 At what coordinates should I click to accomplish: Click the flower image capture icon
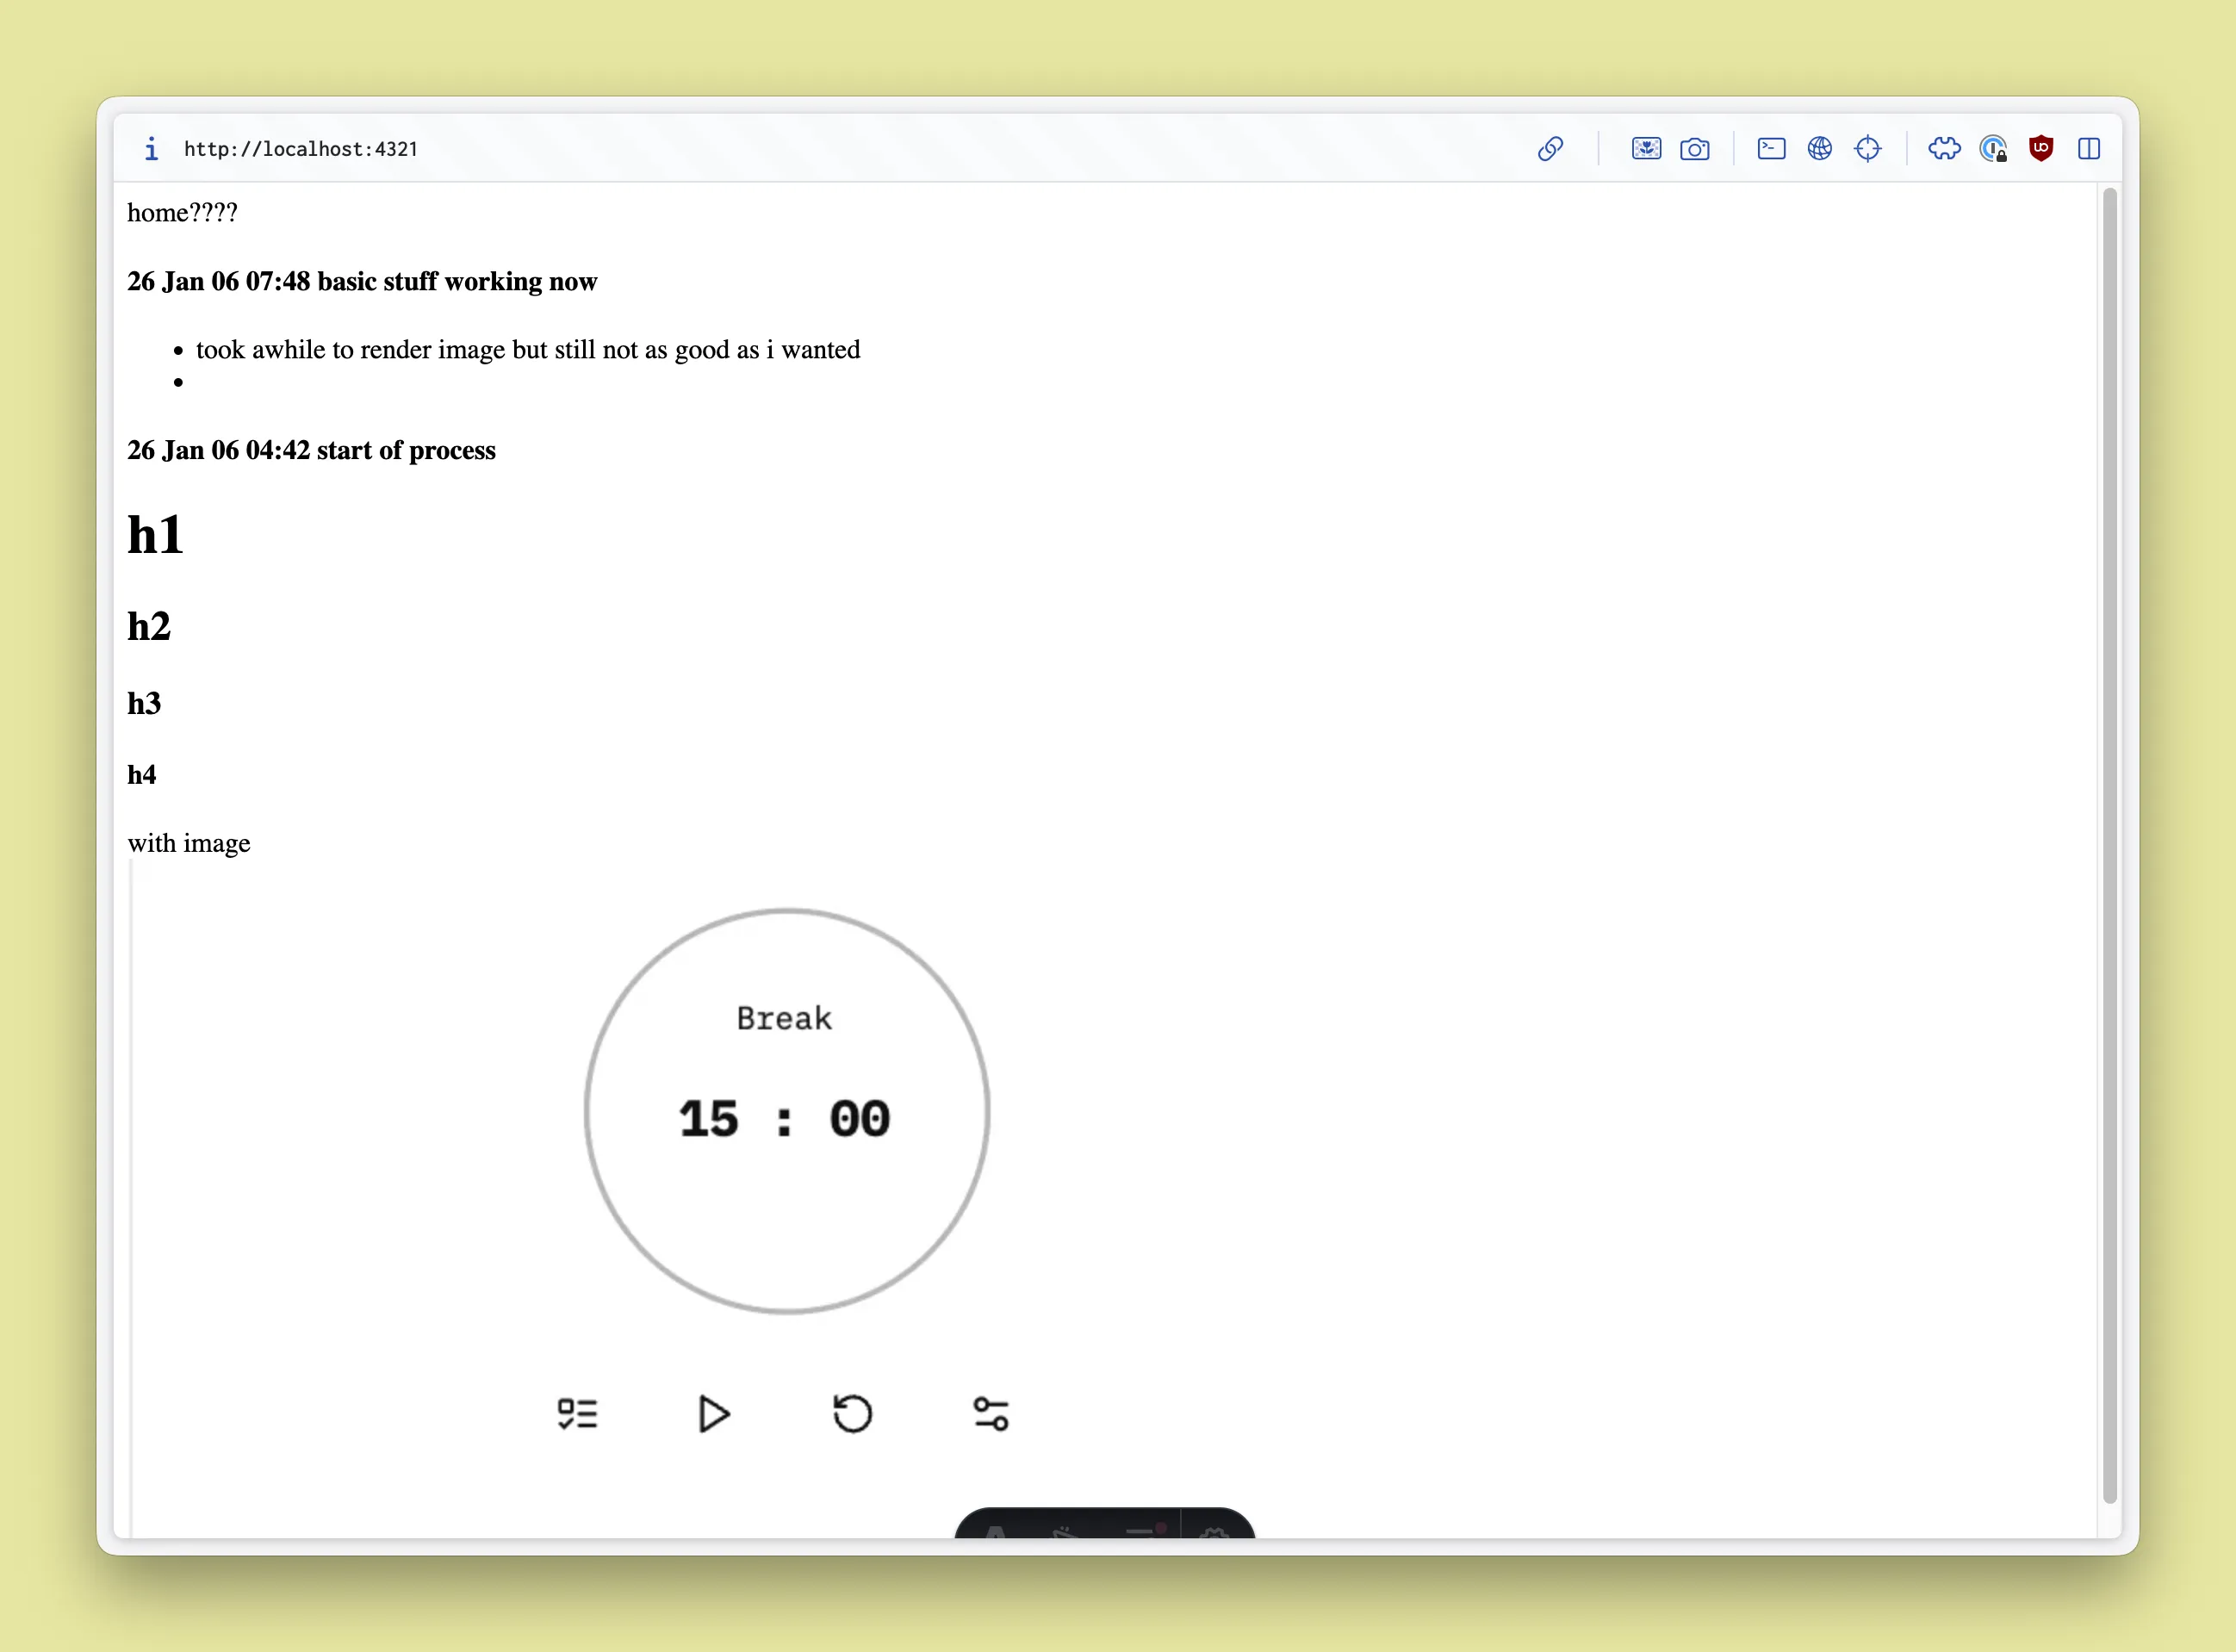point(1646,149)
